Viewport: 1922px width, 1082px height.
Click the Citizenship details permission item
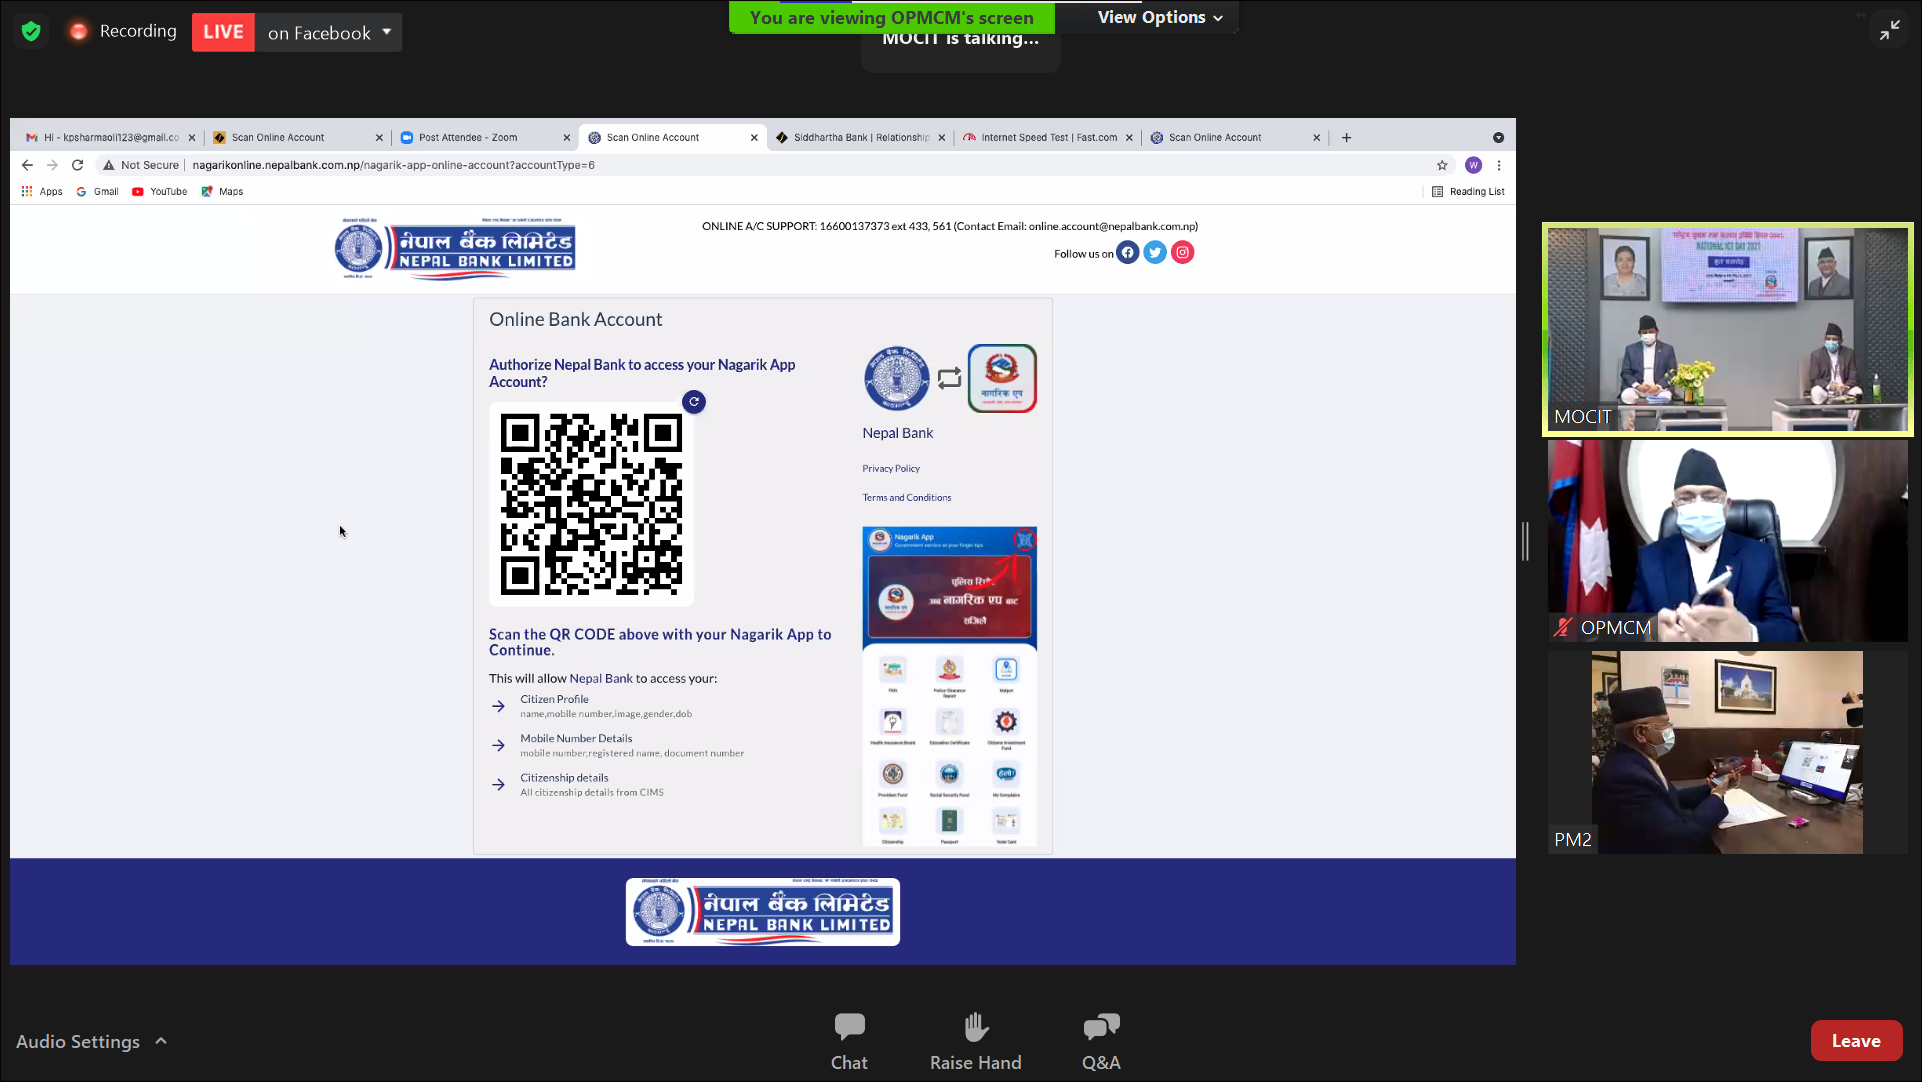point(577,784)
